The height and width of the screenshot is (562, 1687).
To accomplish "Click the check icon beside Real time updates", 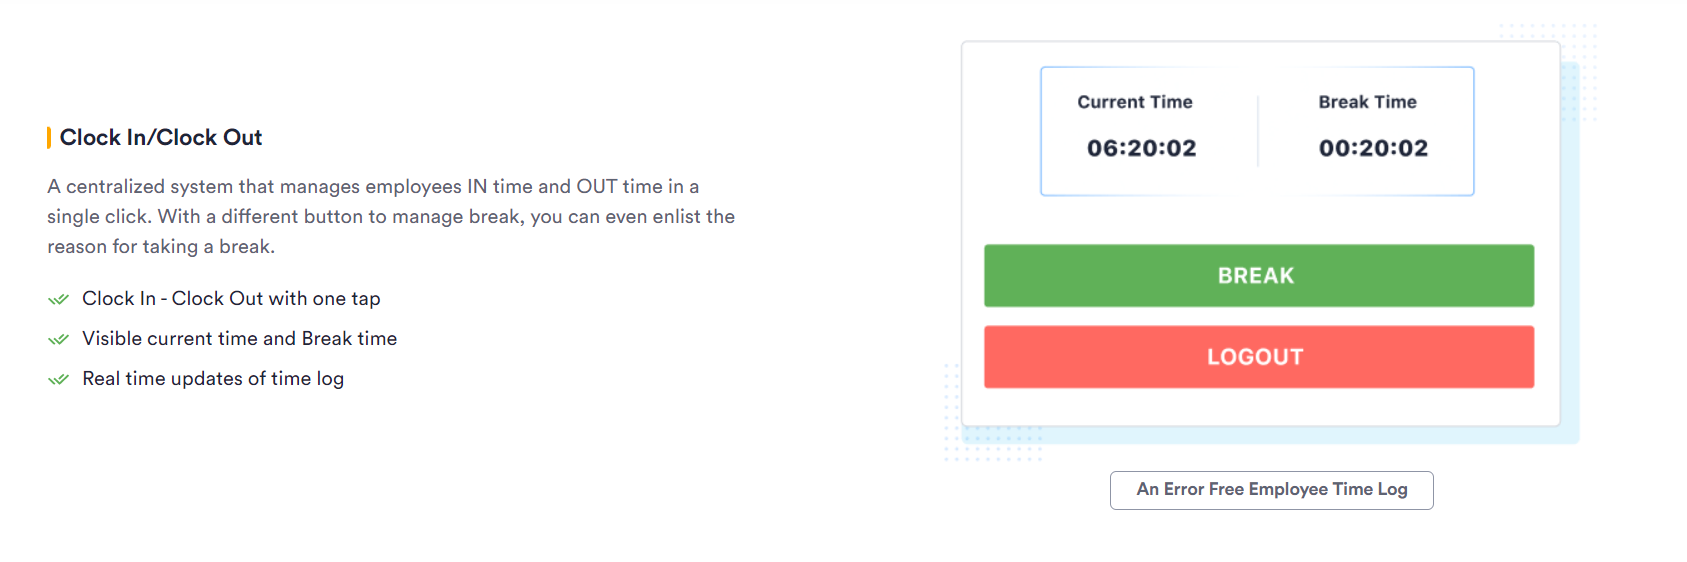I will point(58,379).
